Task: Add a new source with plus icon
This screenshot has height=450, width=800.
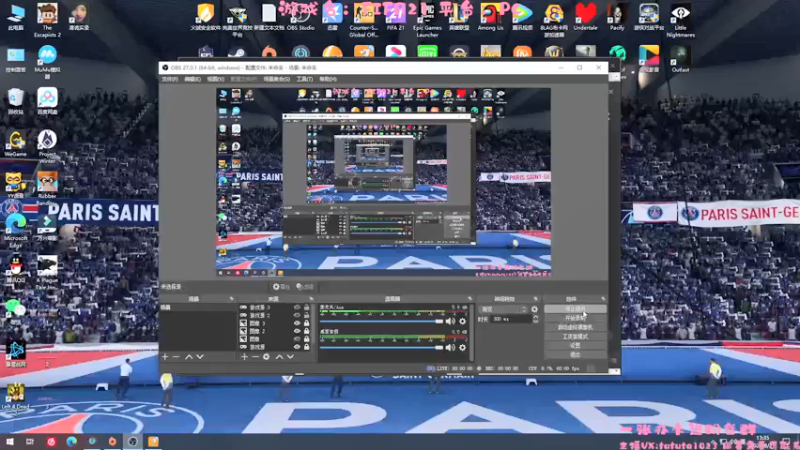Action: point(244,357)
